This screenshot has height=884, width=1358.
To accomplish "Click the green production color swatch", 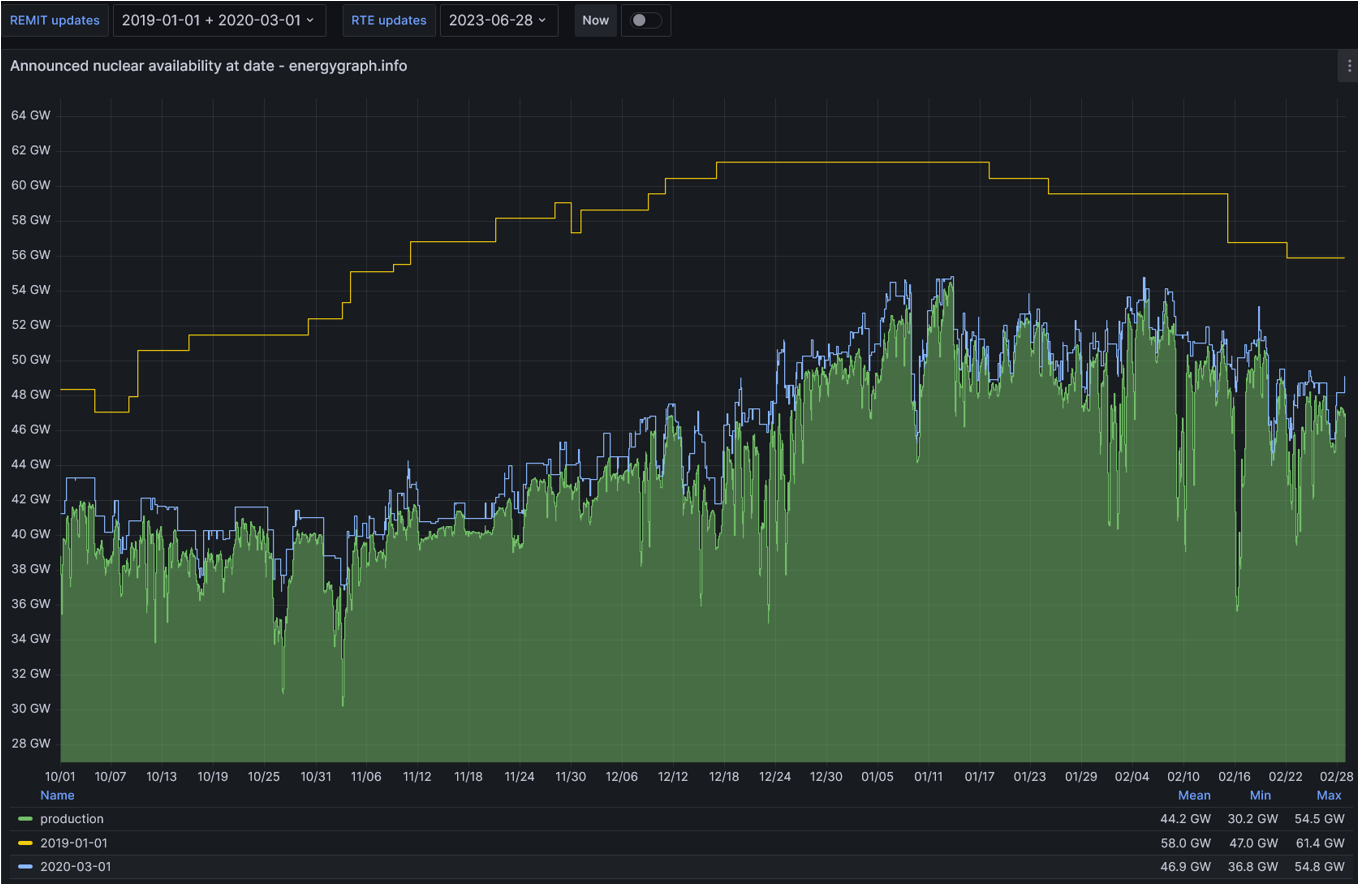I will [26, 819].
